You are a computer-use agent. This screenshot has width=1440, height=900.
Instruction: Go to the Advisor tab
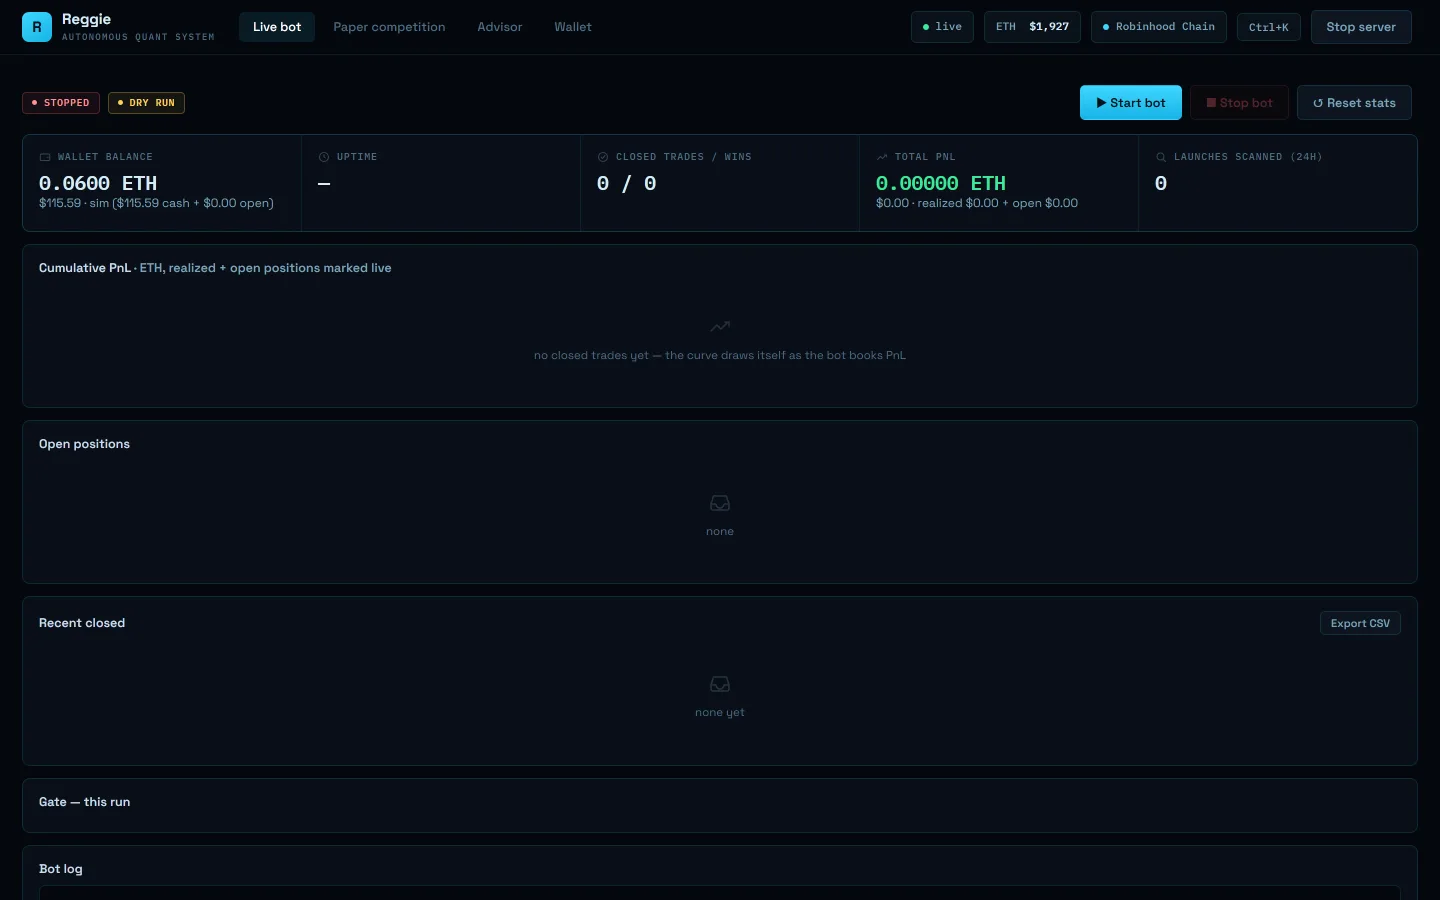click(x=500, y=27)
